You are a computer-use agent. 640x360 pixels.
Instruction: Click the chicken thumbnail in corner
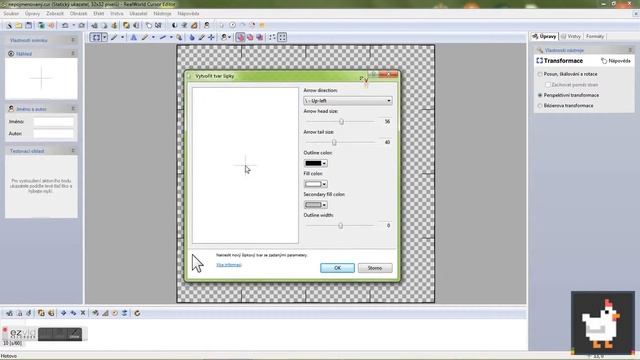coord(602,322)
